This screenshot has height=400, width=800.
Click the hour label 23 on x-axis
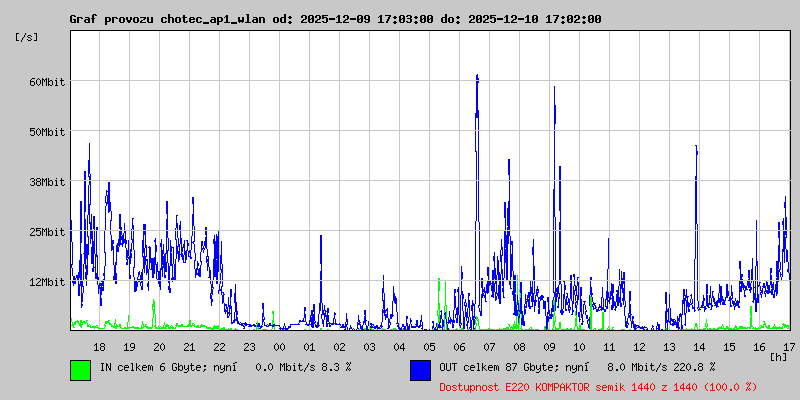point(249,347)
